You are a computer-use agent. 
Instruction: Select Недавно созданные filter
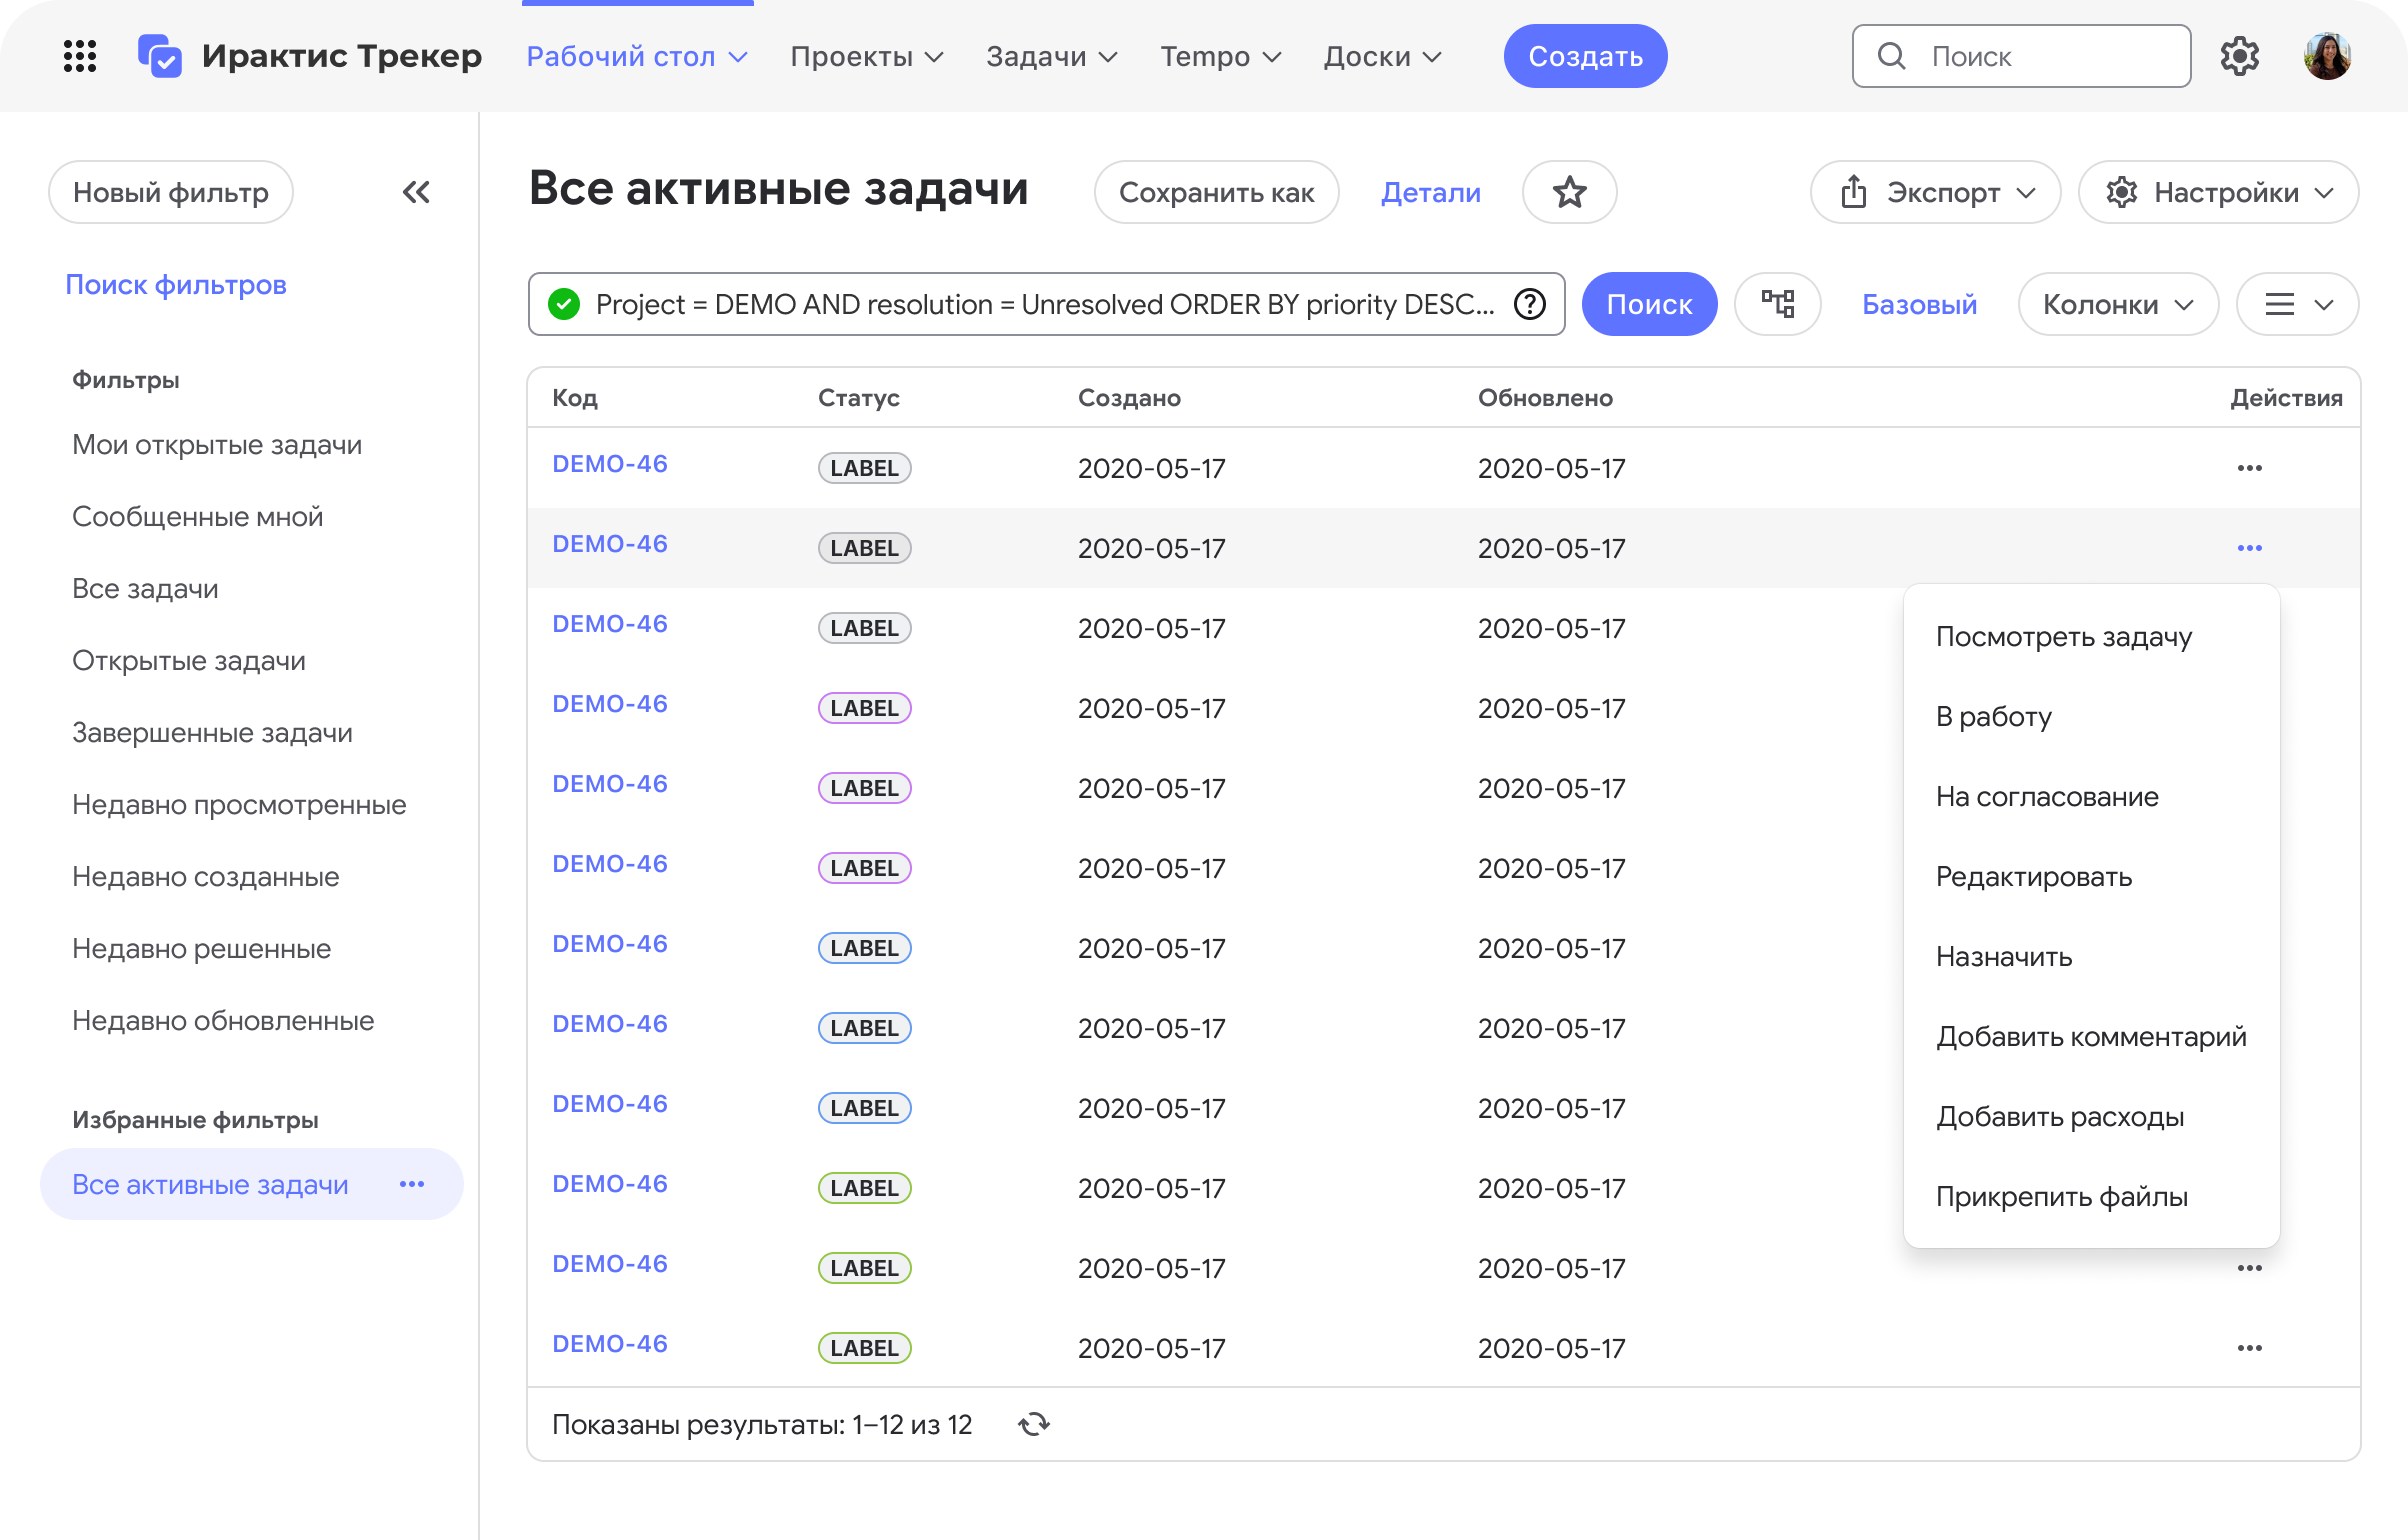pos(206,876)
